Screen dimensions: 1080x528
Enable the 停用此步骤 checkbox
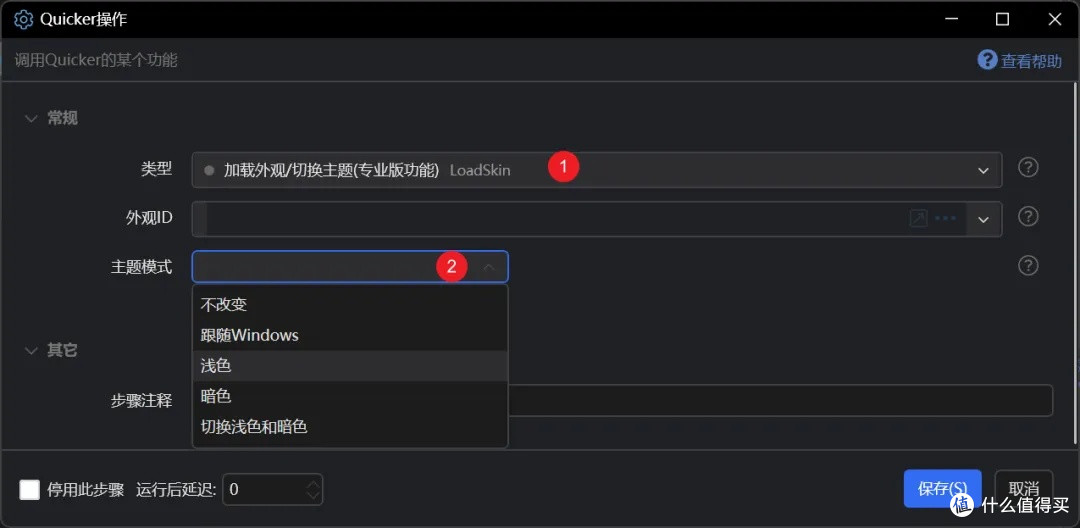(x=30, y=489)
